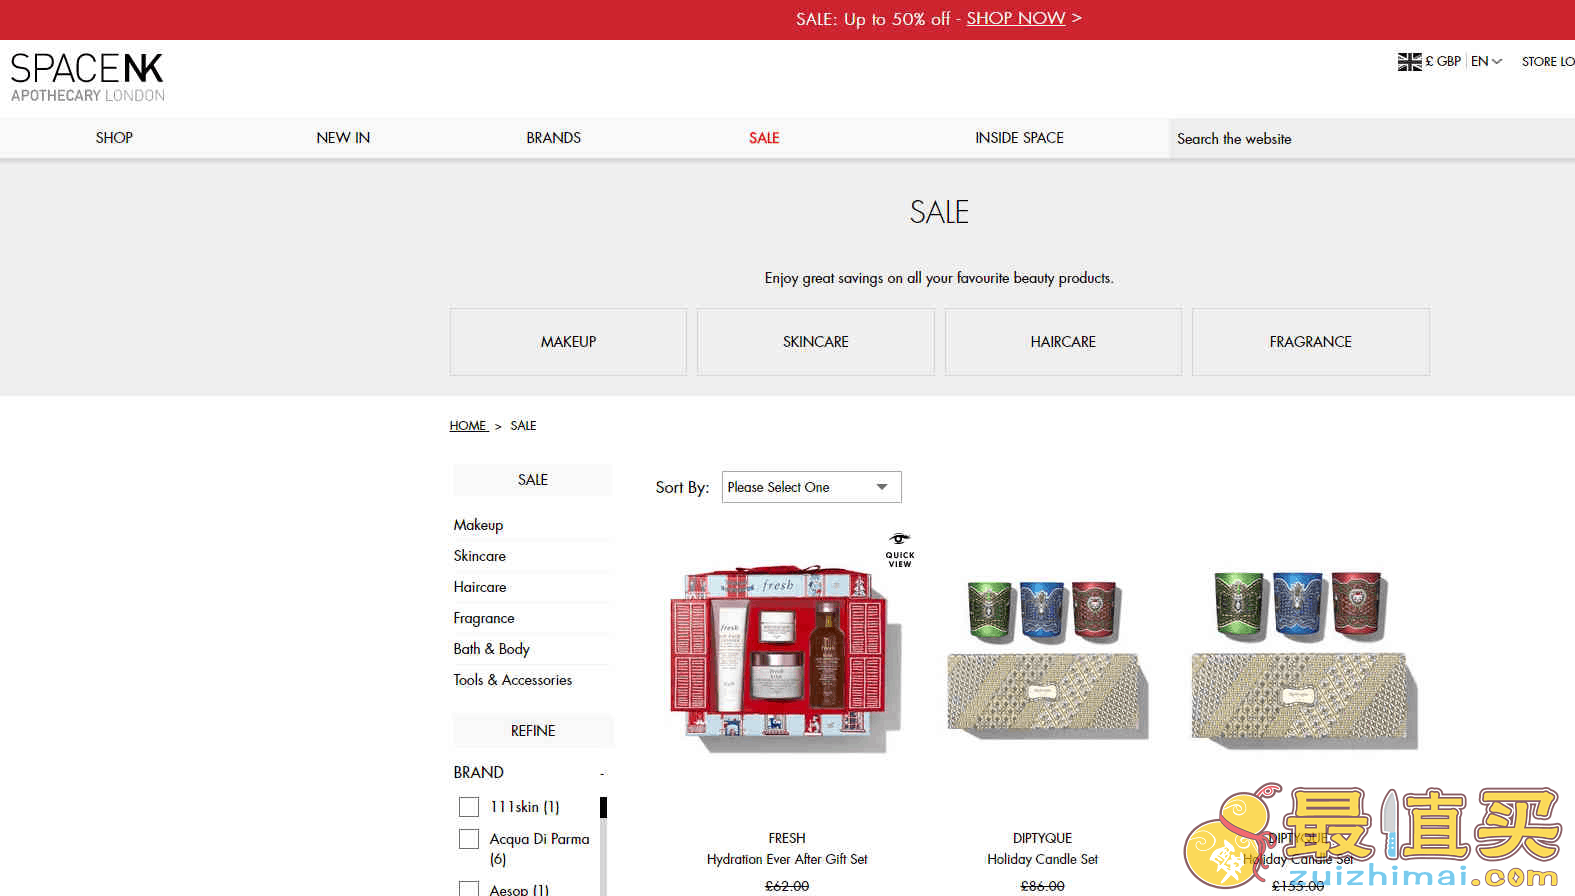Open Quick View eye icon on Fresh gift set
The image size is (1575, 896).
tap(900, 550)
